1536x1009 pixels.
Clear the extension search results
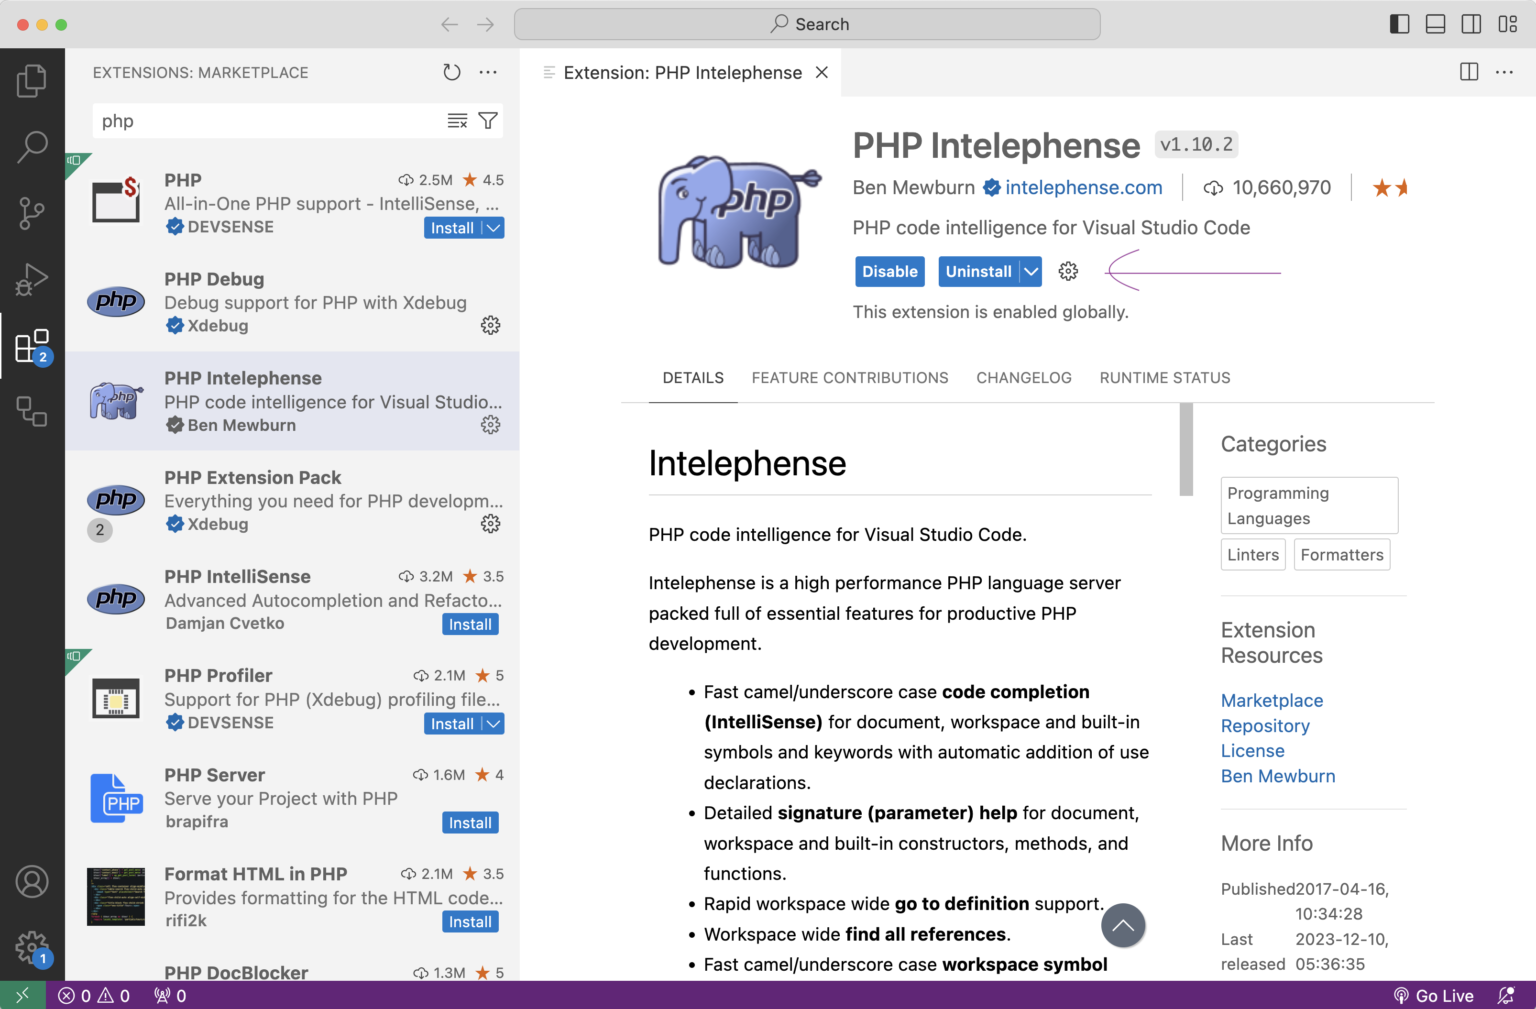(457, 120)
